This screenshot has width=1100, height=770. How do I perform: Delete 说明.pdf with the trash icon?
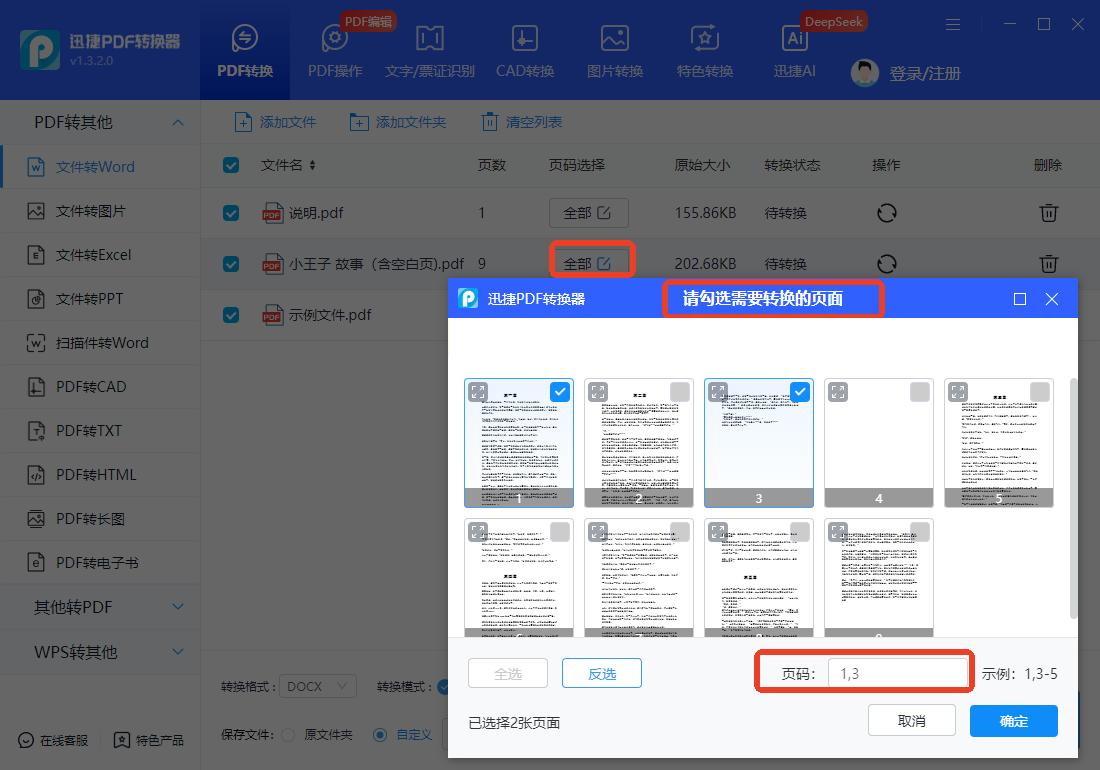pos(1048,213)
